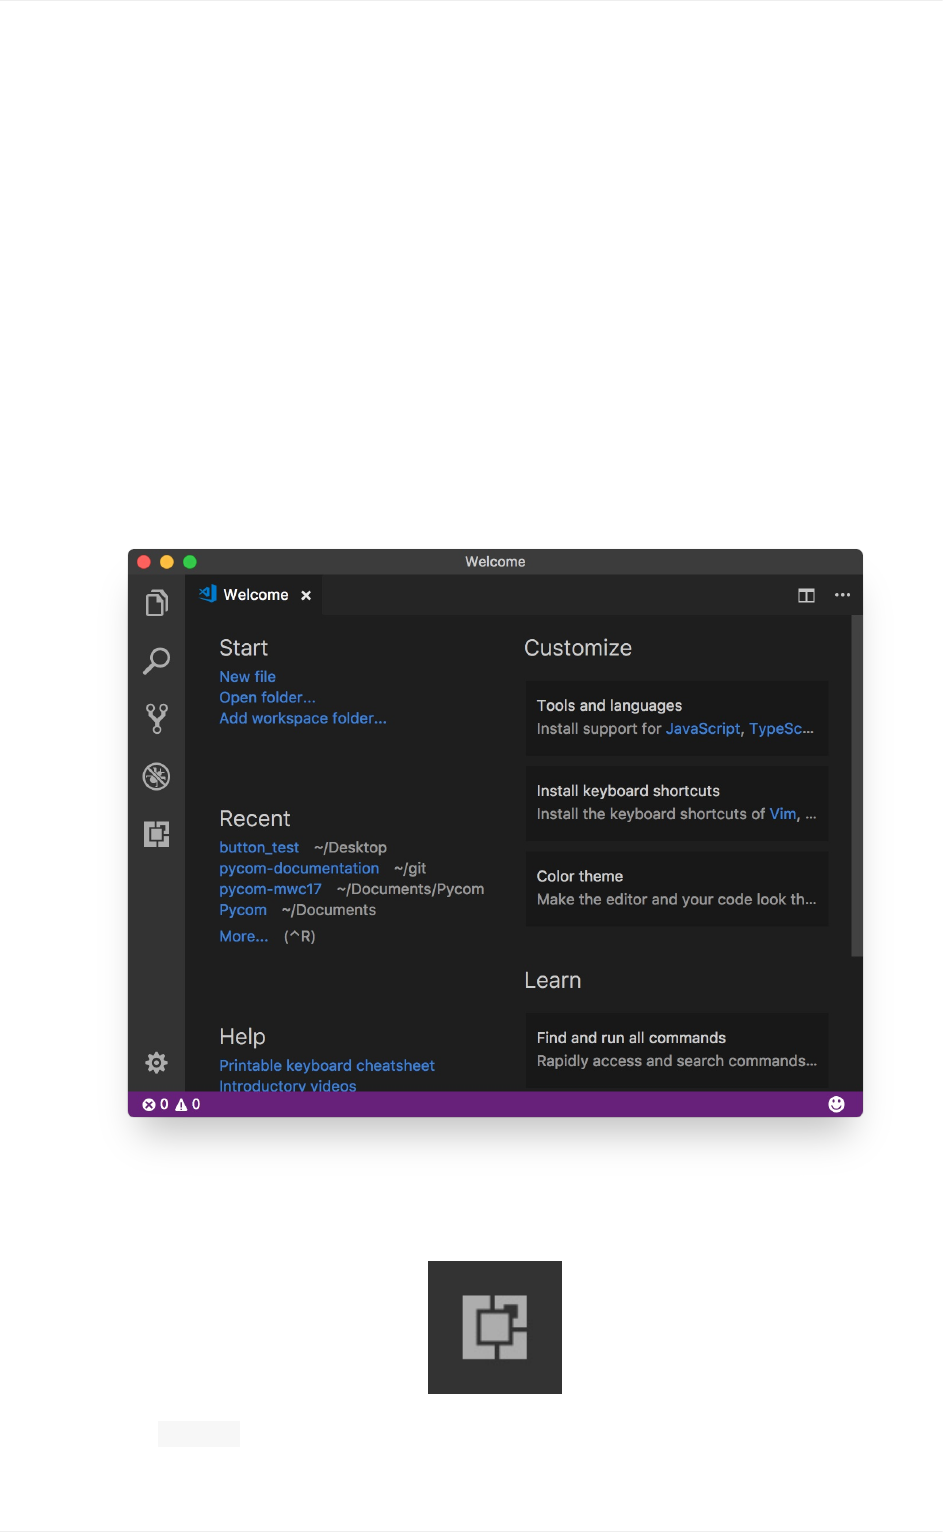Click the JavaScript link

pos(703,729)
